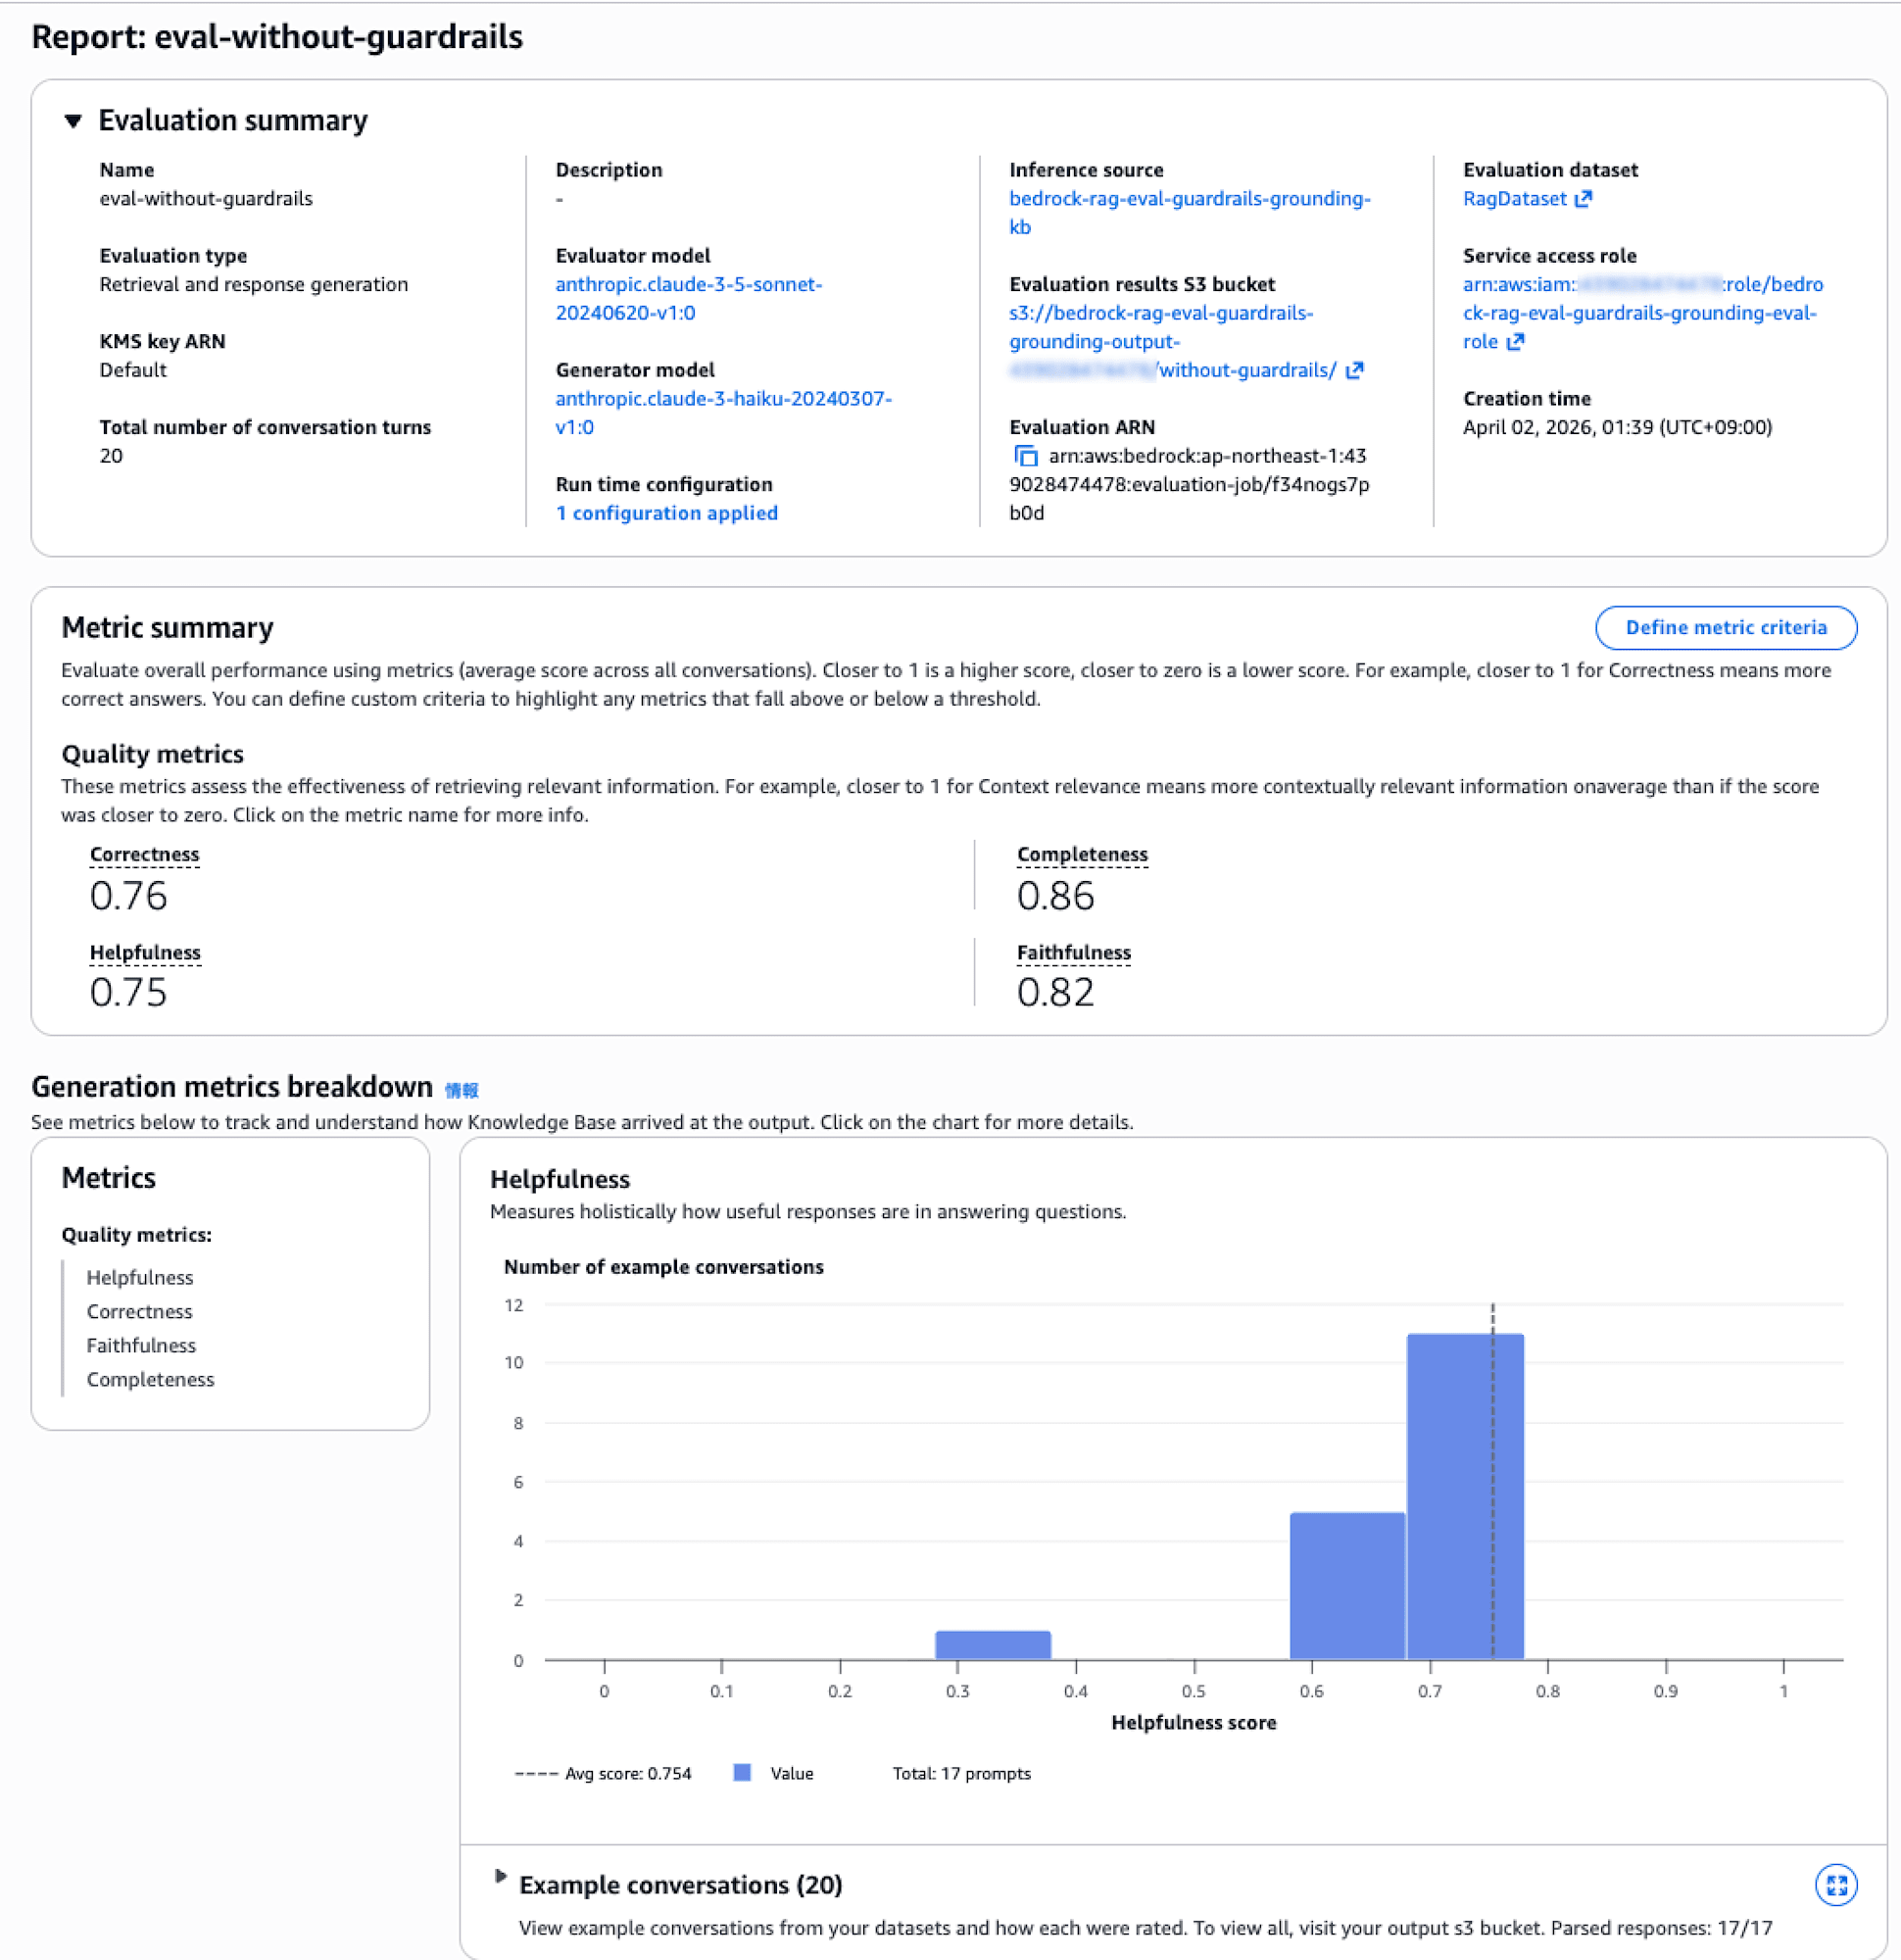Collapse the Evaluation summary section
This screenshot has height=1960, width=1901.
[x=73, y=121]
